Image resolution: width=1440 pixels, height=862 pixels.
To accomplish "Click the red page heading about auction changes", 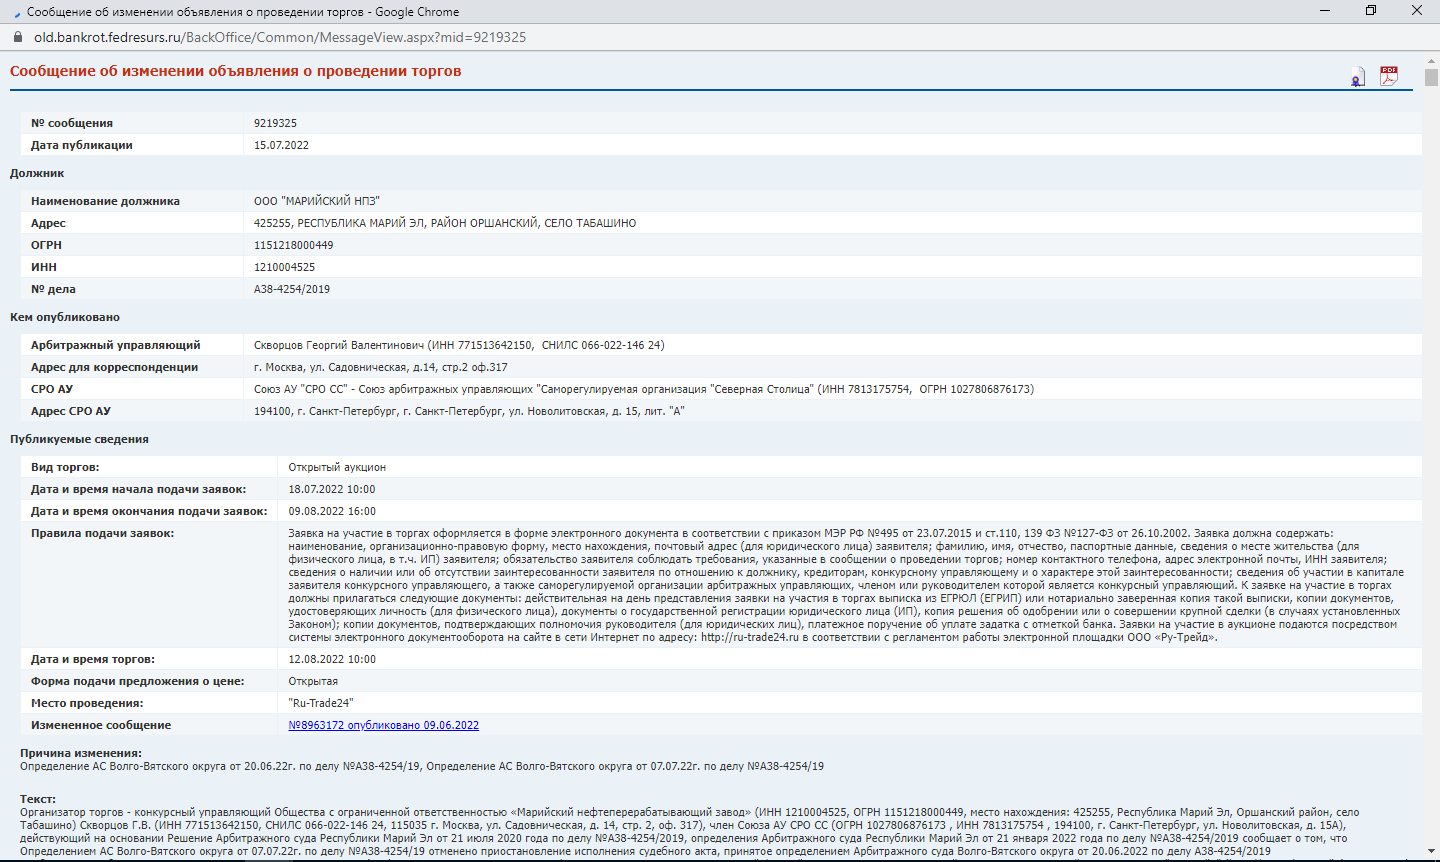I will click(x=235, y=71).
